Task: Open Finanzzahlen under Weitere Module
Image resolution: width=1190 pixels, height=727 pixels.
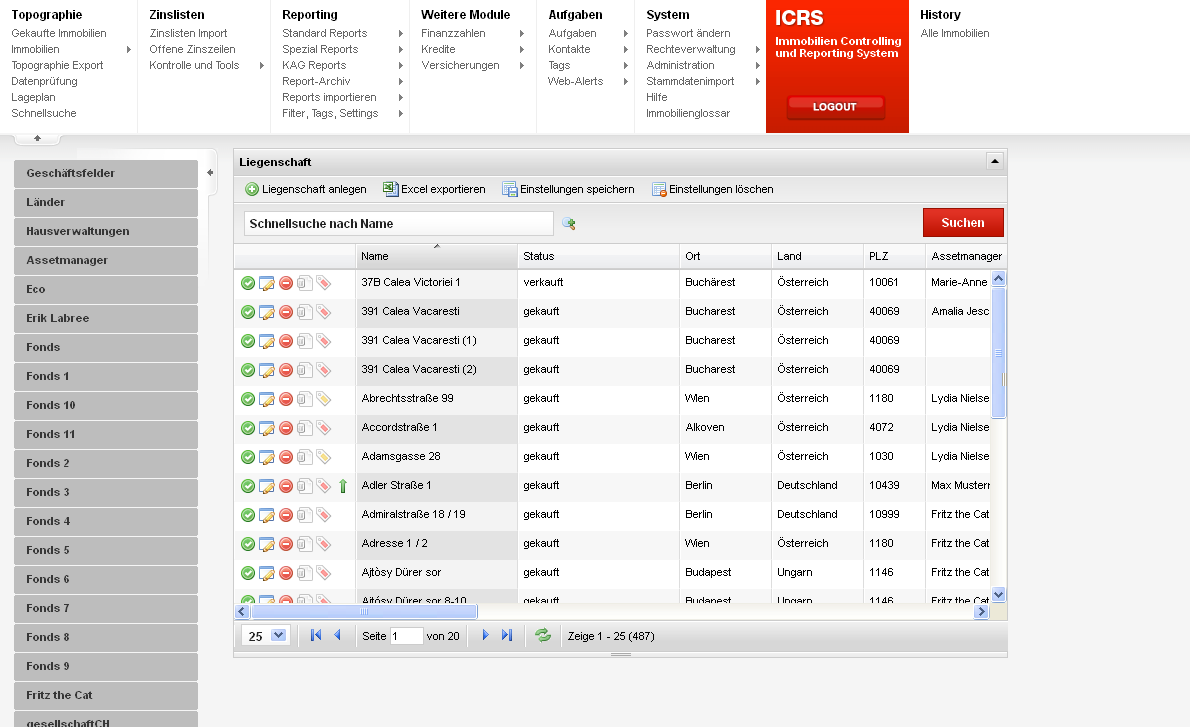Action: pyautogui.click(x=453, y=33)
